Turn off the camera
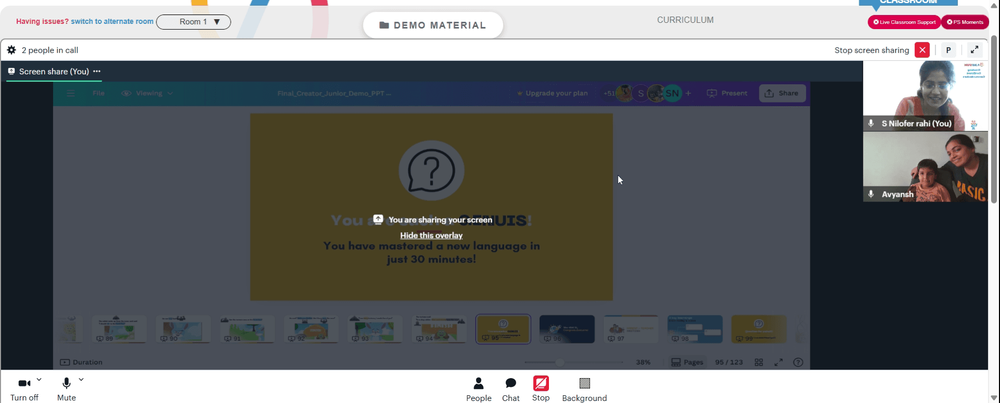The image size is (1000, 403). pos(24,388)
